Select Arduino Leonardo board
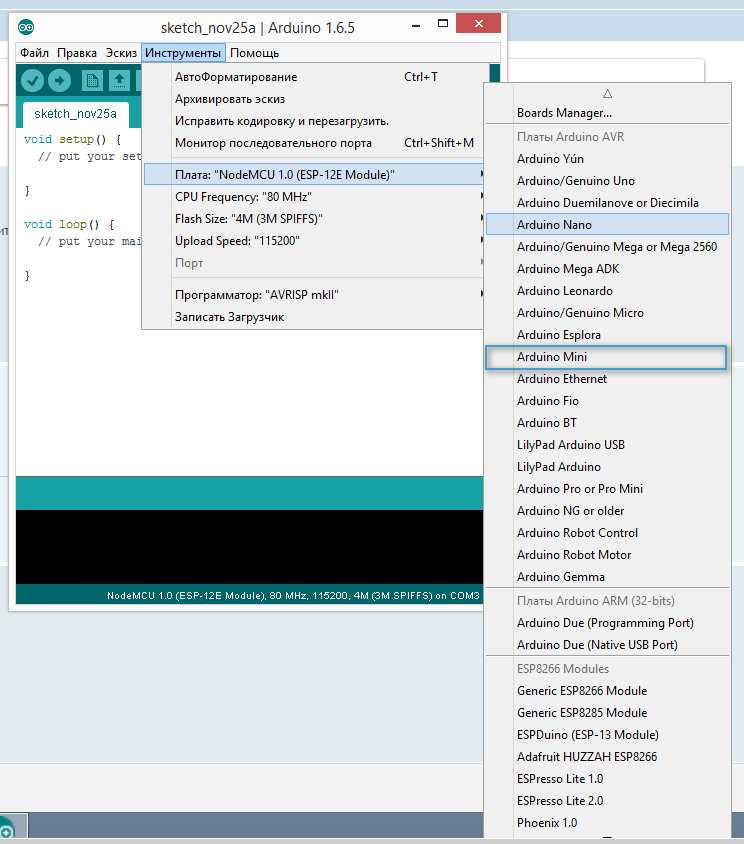This screenshot has width=744, height=844. tap(607, 291)
